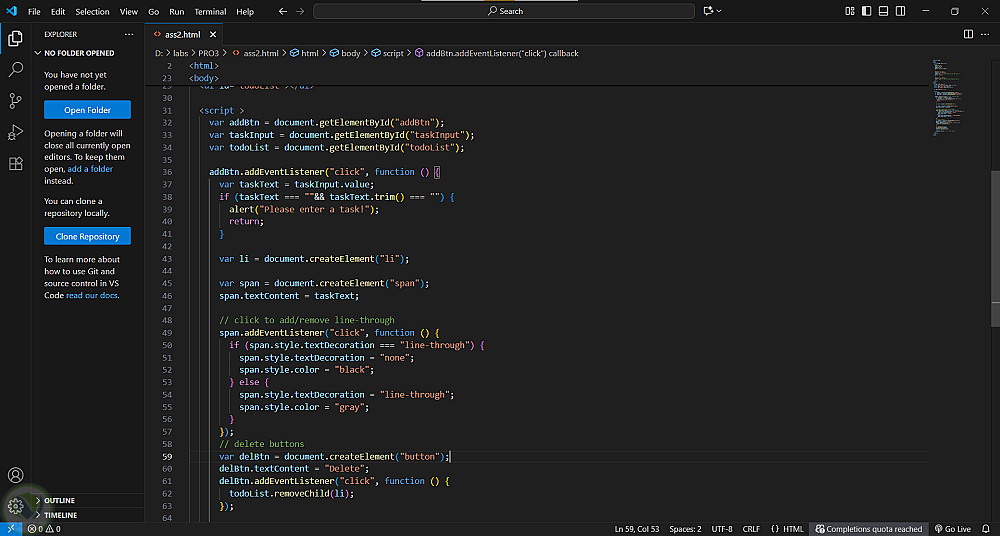The height and width of the screenshot is (536, 1000).
Task: Open the Manage gear settings
Action: coord(15,506)
